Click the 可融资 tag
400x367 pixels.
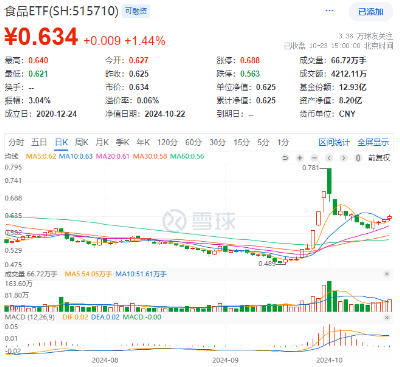click(x=136, y=11)
